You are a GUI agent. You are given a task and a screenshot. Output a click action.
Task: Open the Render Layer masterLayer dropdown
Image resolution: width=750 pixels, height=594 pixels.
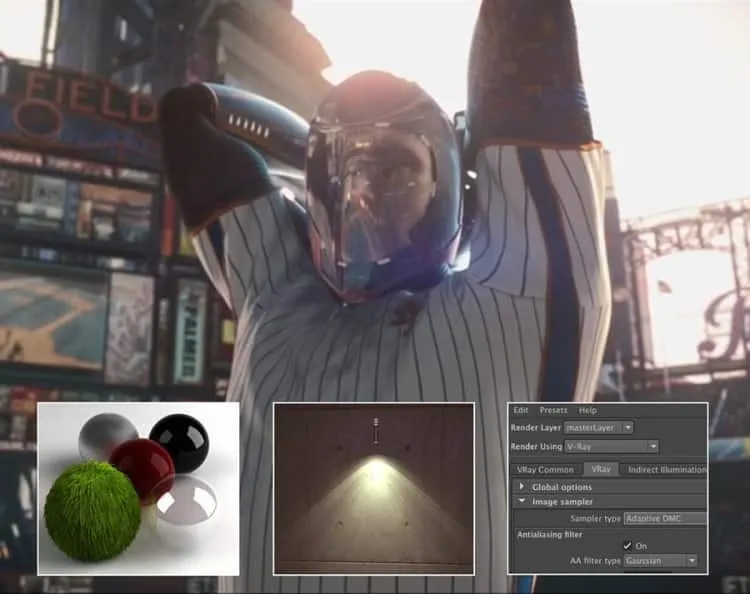pyautogui.click(x=599, y=428)
